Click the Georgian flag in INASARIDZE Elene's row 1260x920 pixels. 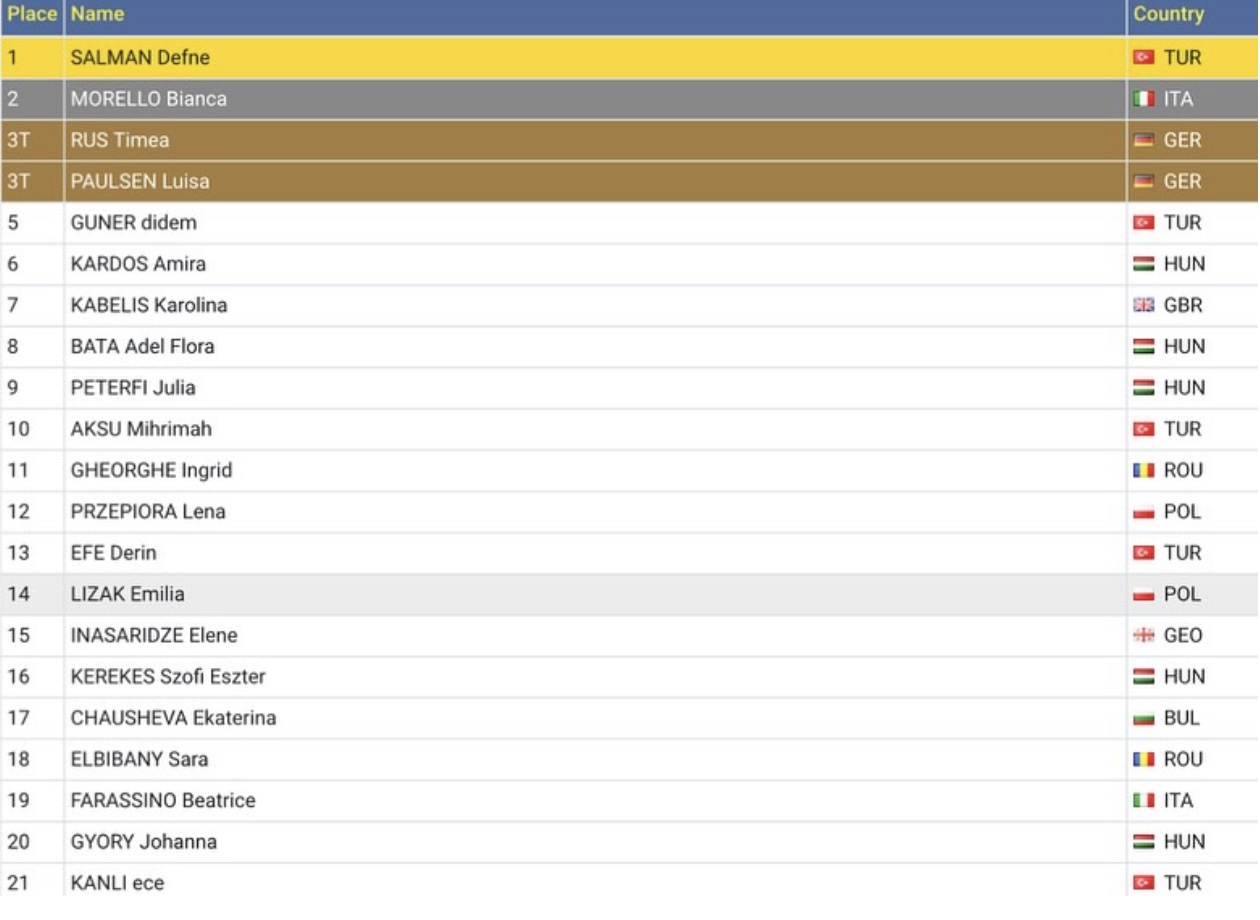click(x=1144, y=636)
